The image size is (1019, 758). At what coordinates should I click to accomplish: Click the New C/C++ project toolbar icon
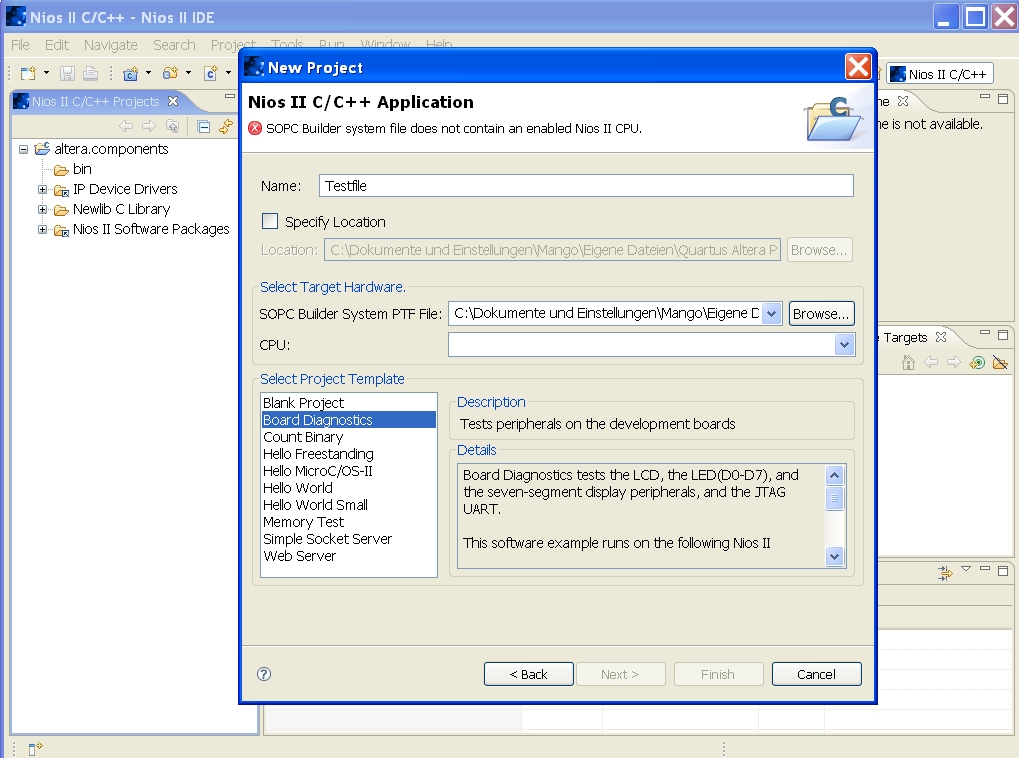tap(131, 73)
